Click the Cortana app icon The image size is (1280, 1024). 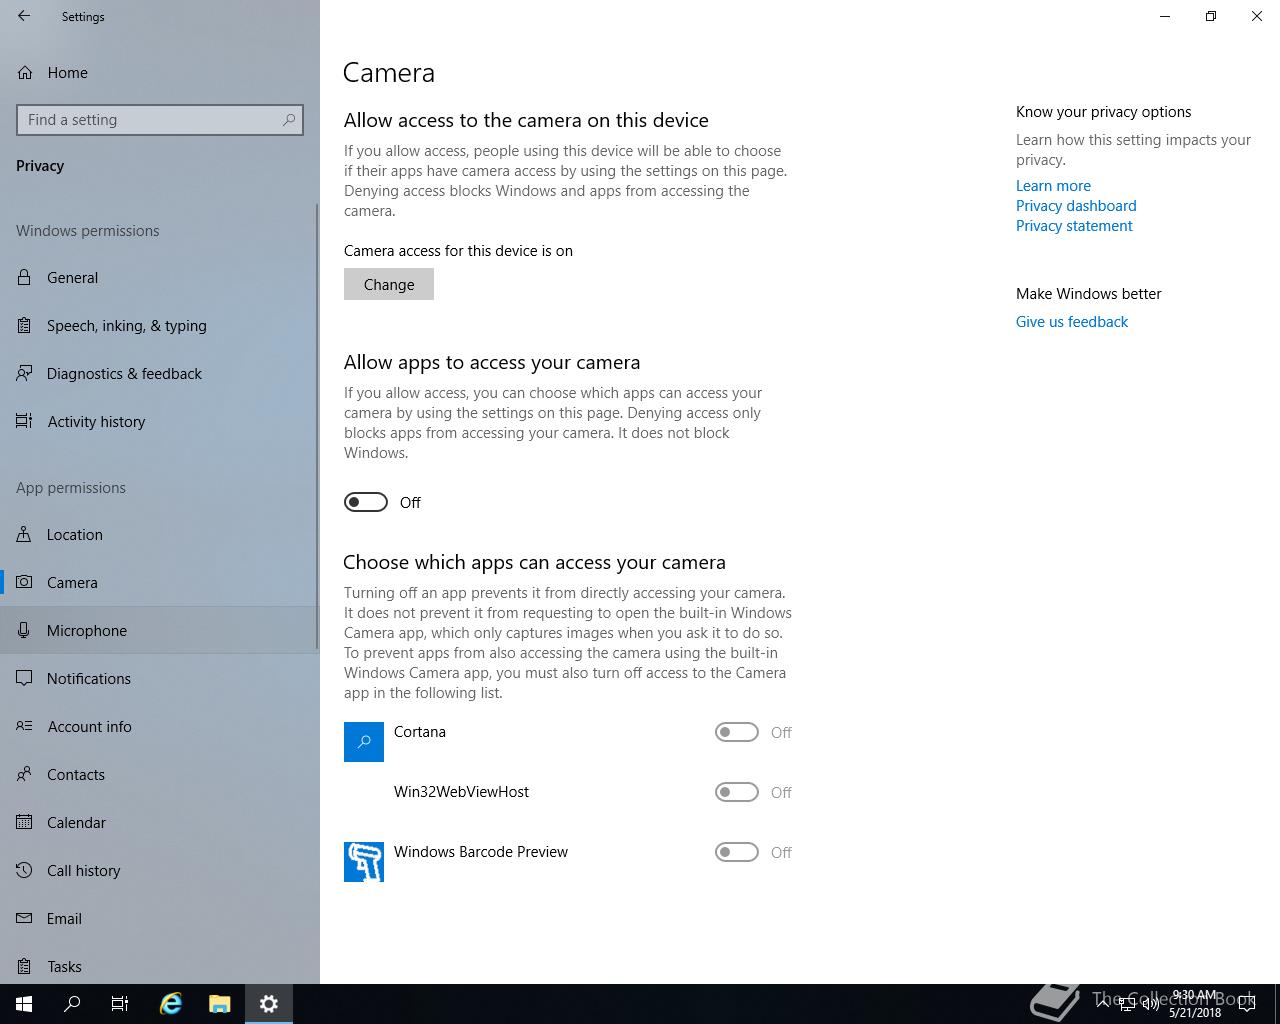click(x=364, y=742)
